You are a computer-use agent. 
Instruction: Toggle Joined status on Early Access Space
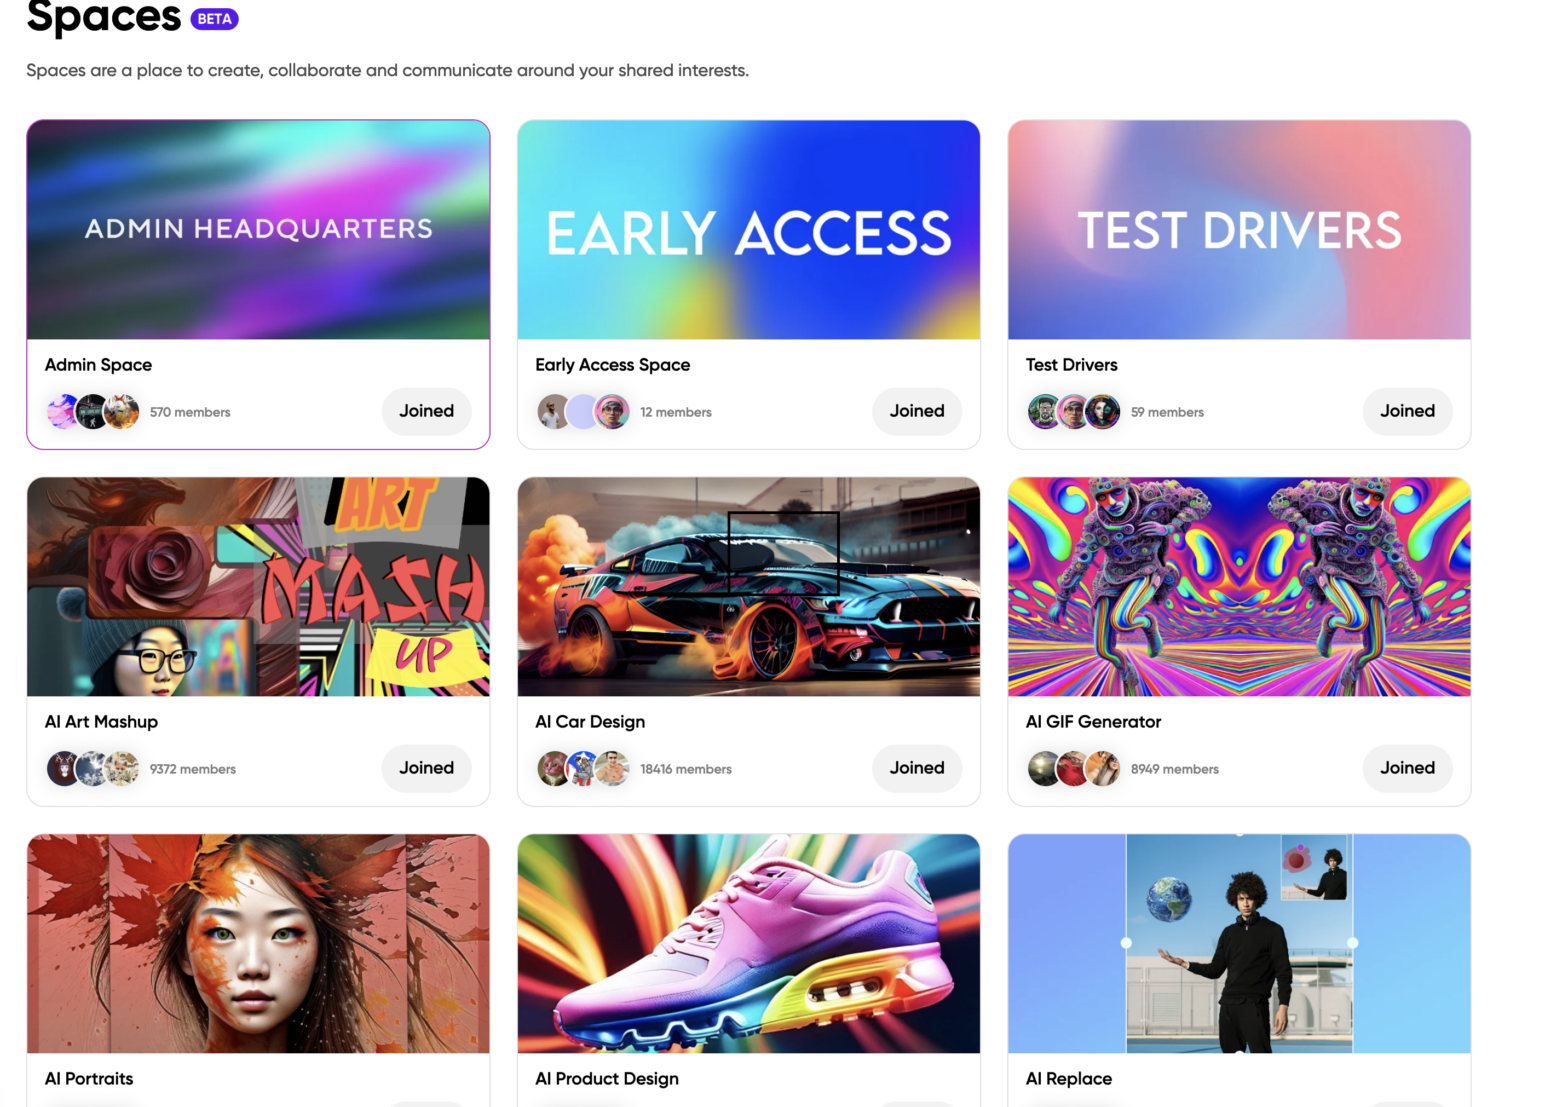click(917, 411)
